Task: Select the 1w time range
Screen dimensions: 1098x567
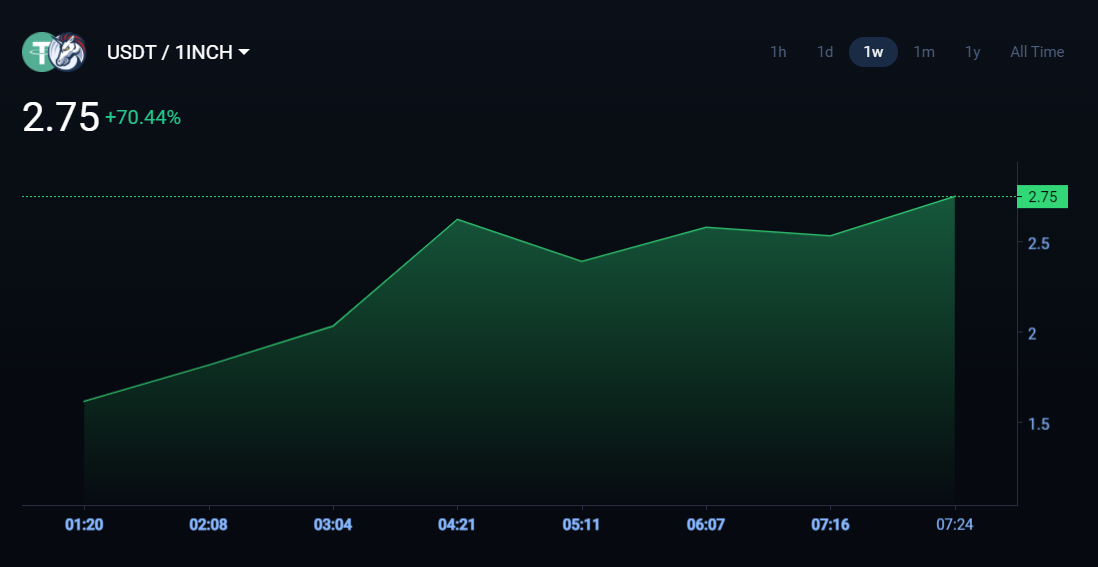Action: point(873,52)
